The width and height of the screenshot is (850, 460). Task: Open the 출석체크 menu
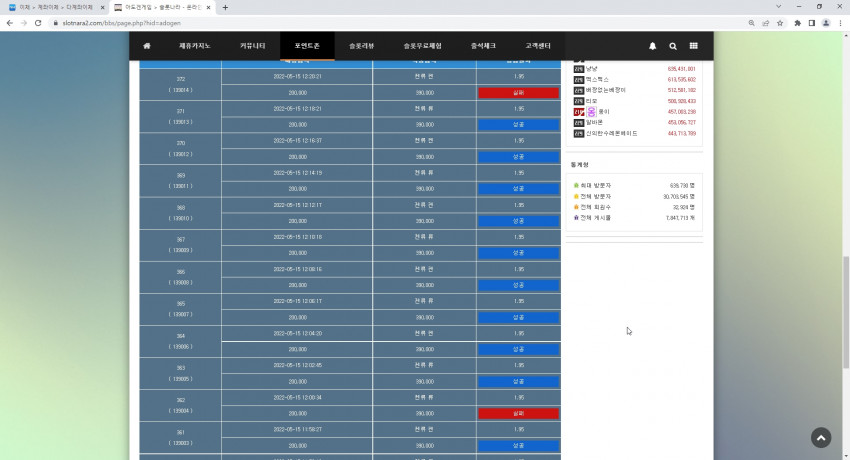click(483, 46)
